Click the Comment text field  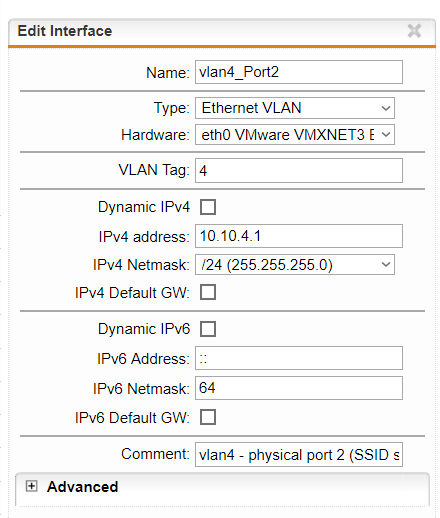(x=299, y=455)
